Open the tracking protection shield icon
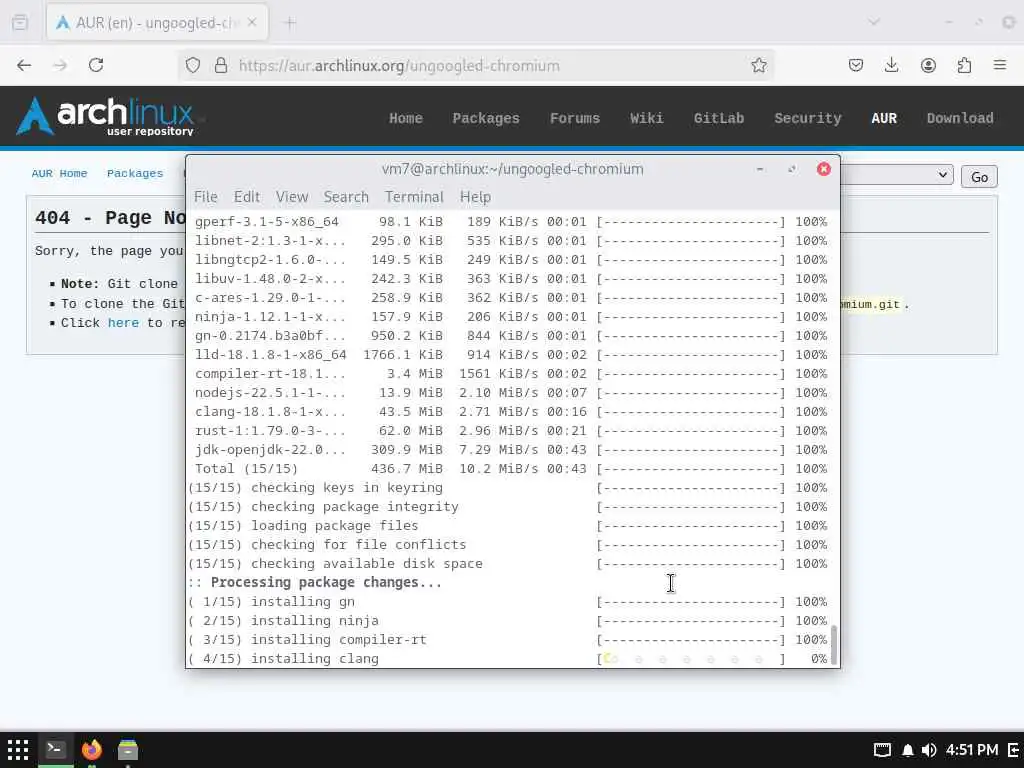This screenshot has width=1024, height=768. tap(193, 65)
